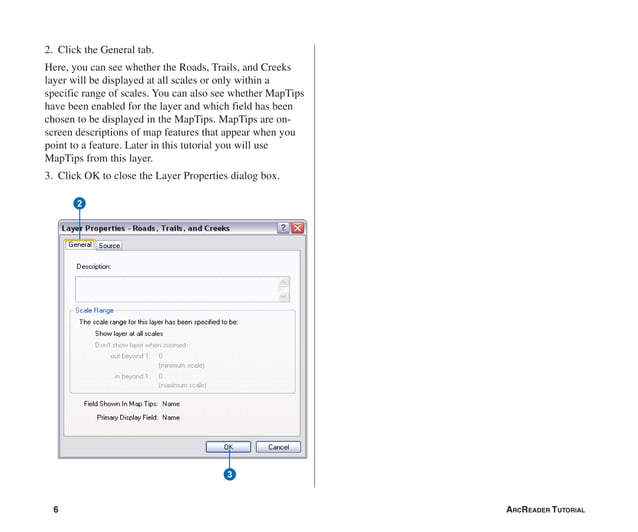
Task: Click the '(maximum scale)' text
Action: click(x=182, y=385)
